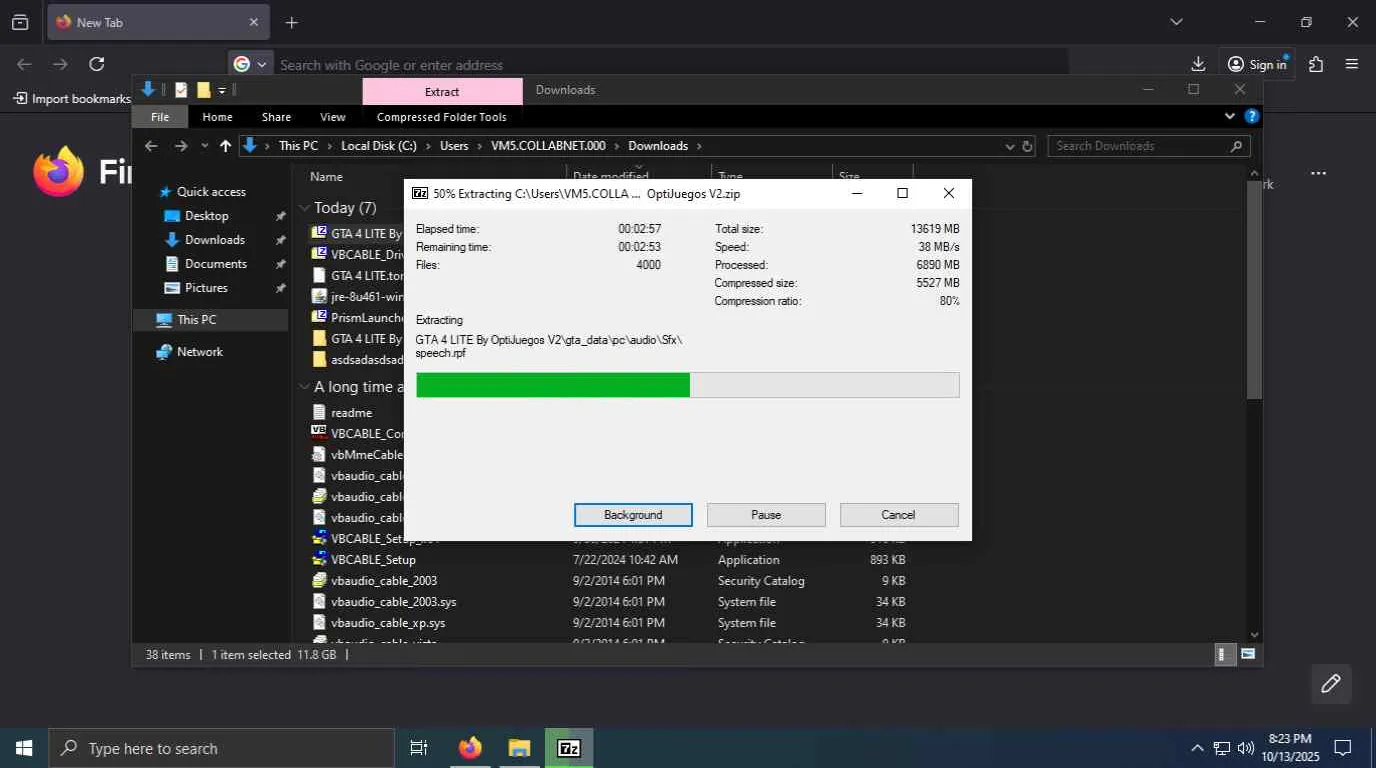Open the Firefox downloads panel
The image size is (1376, 768).
point(1198,64)
